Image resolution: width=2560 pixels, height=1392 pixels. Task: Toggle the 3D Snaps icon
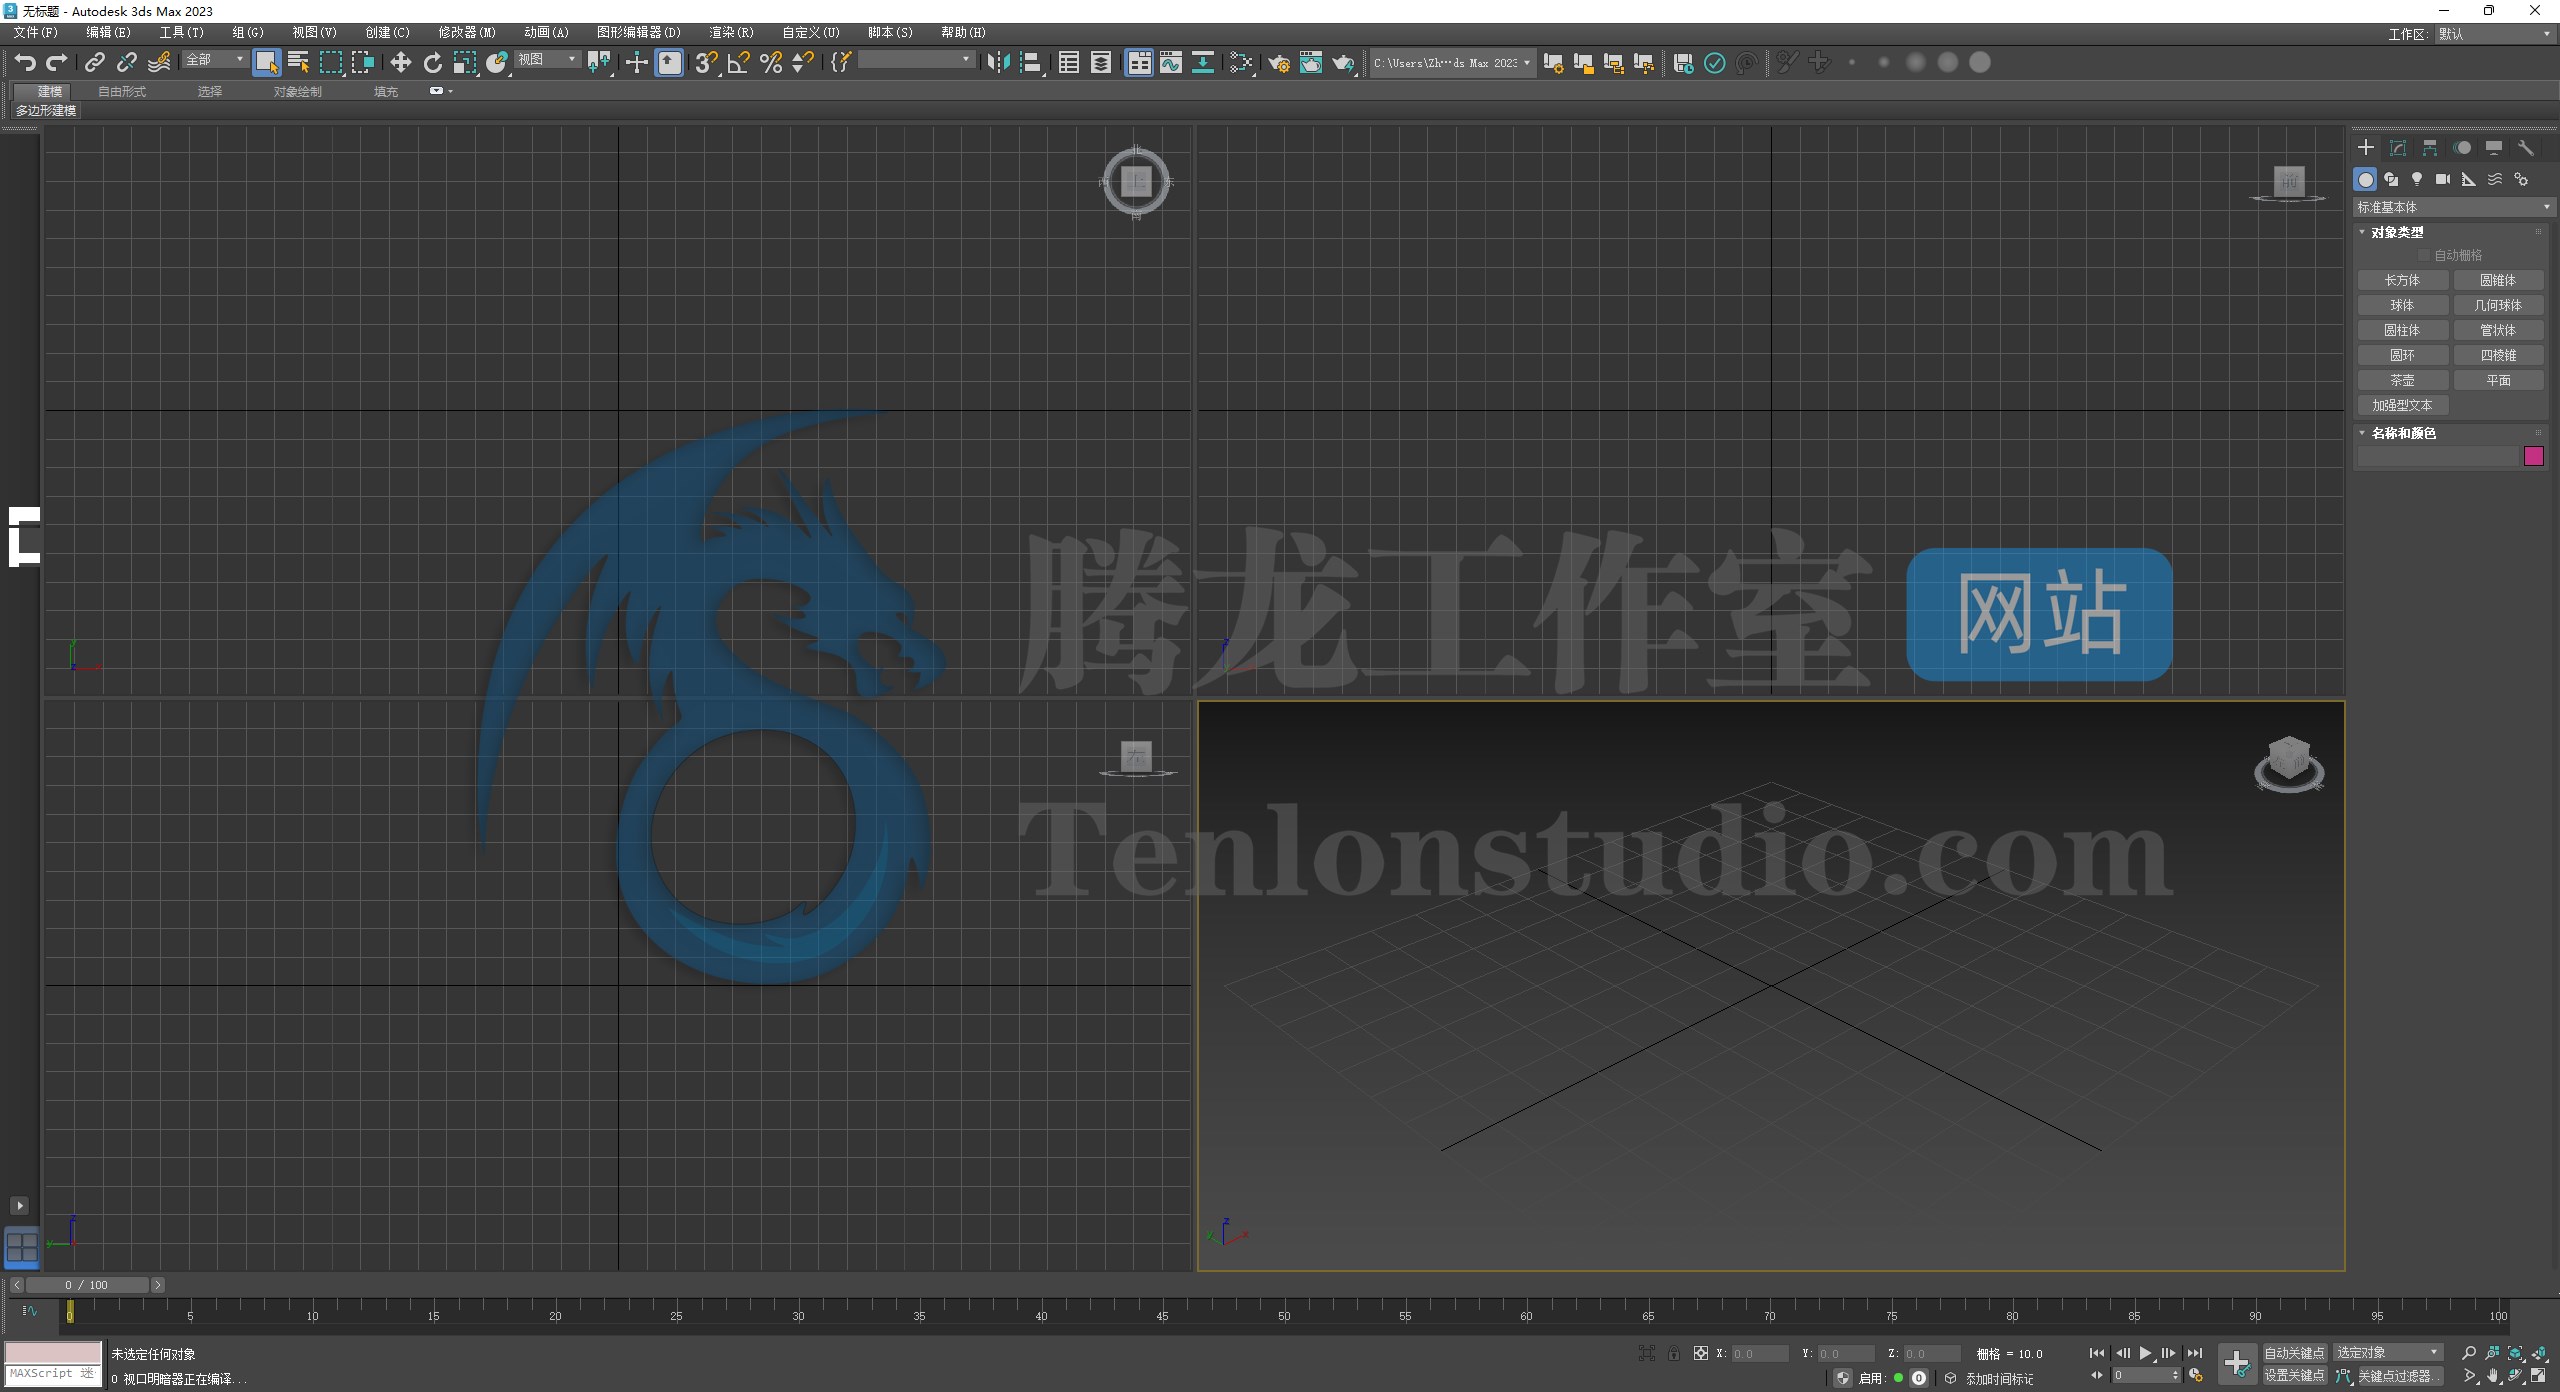(x=706, y=63)
